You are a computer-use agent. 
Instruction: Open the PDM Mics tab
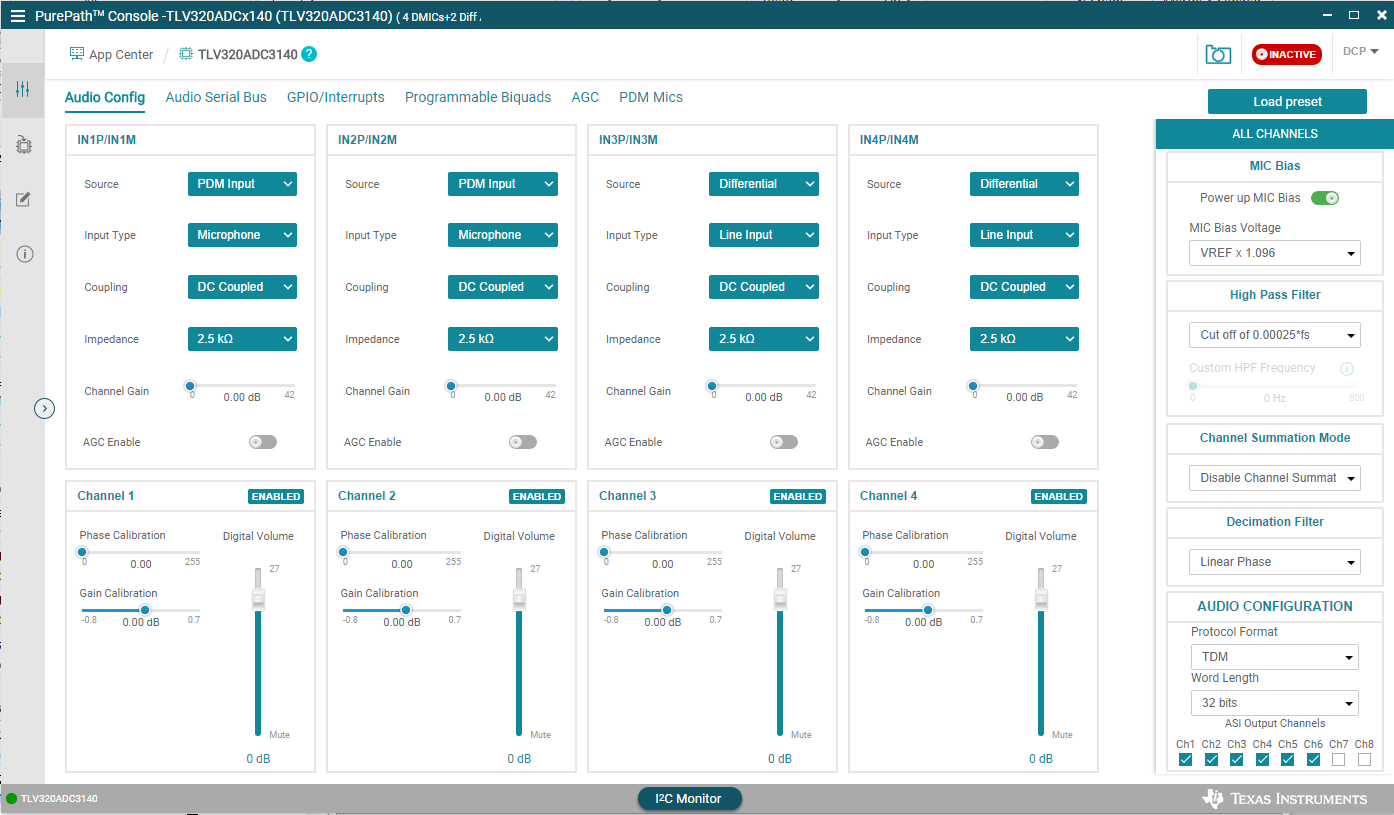(x=651, y=97)
